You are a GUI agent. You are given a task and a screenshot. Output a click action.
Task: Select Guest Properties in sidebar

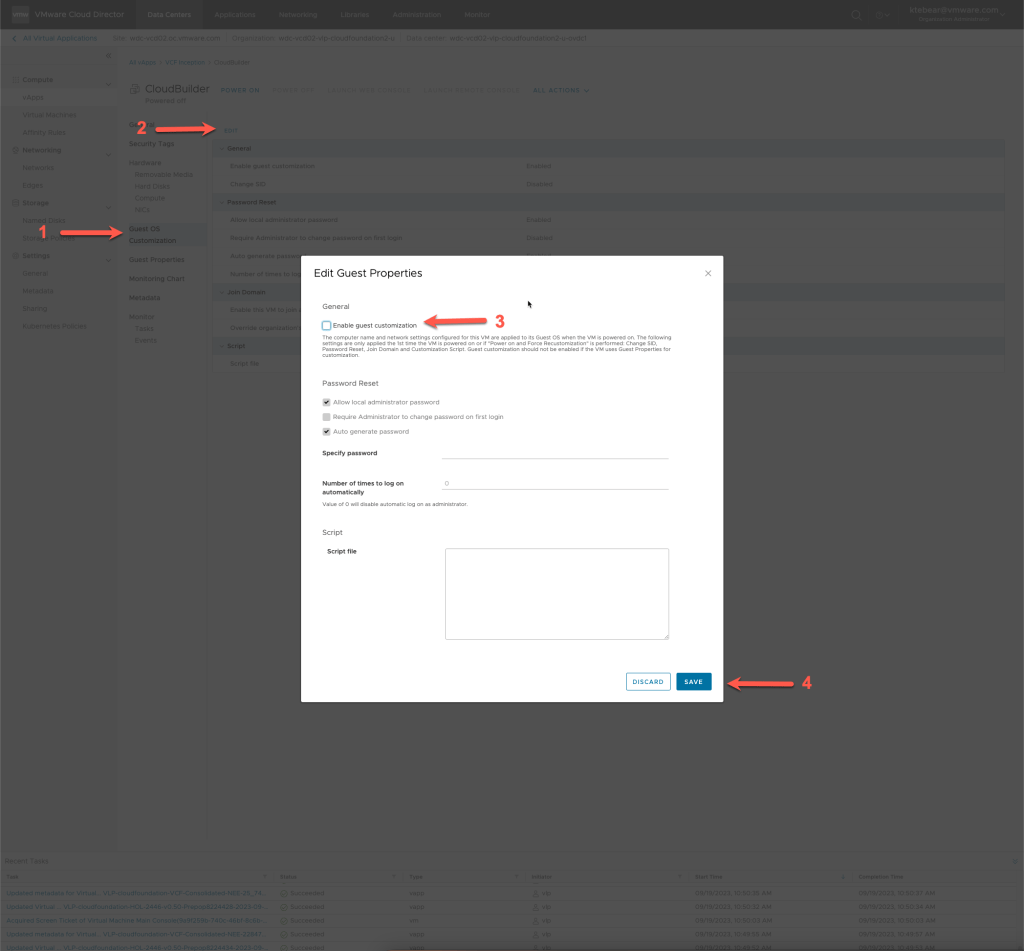[x=157, y=260]
